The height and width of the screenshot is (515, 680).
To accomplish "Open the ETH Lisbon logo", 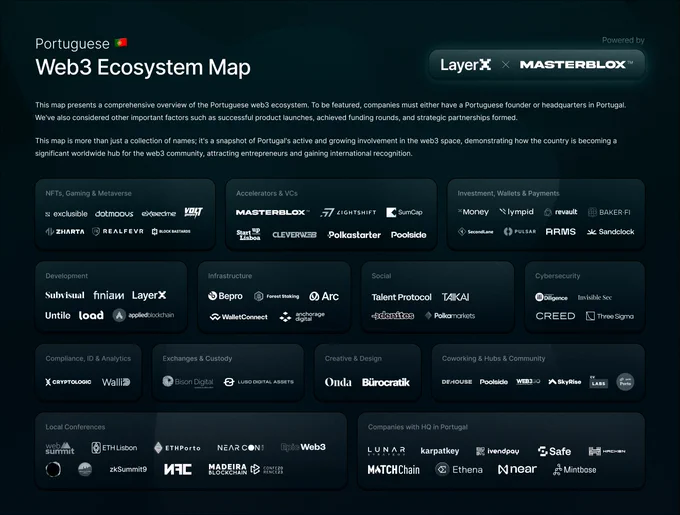I will tap(114, 448).
